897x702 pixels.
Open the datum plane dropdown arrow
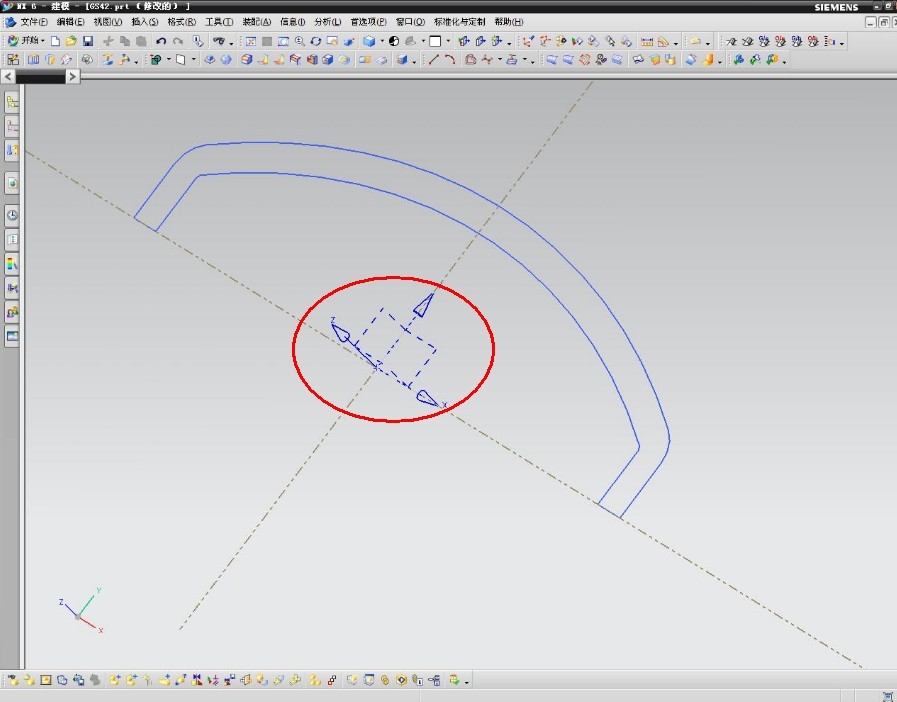click(x=193, y=60)
